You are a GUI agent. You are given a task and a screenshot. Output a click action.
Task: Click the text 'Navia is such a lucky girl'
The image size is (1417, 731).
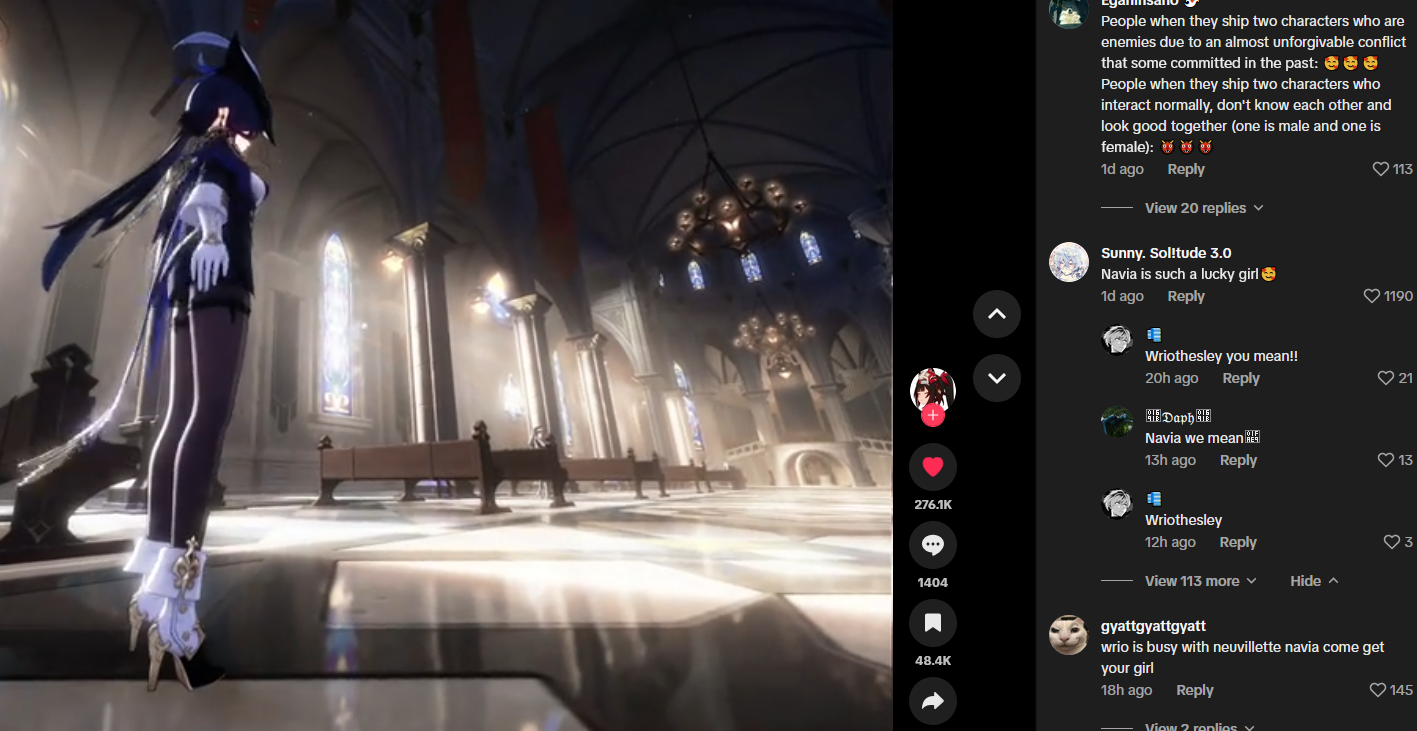click(x=1179, y=274)
